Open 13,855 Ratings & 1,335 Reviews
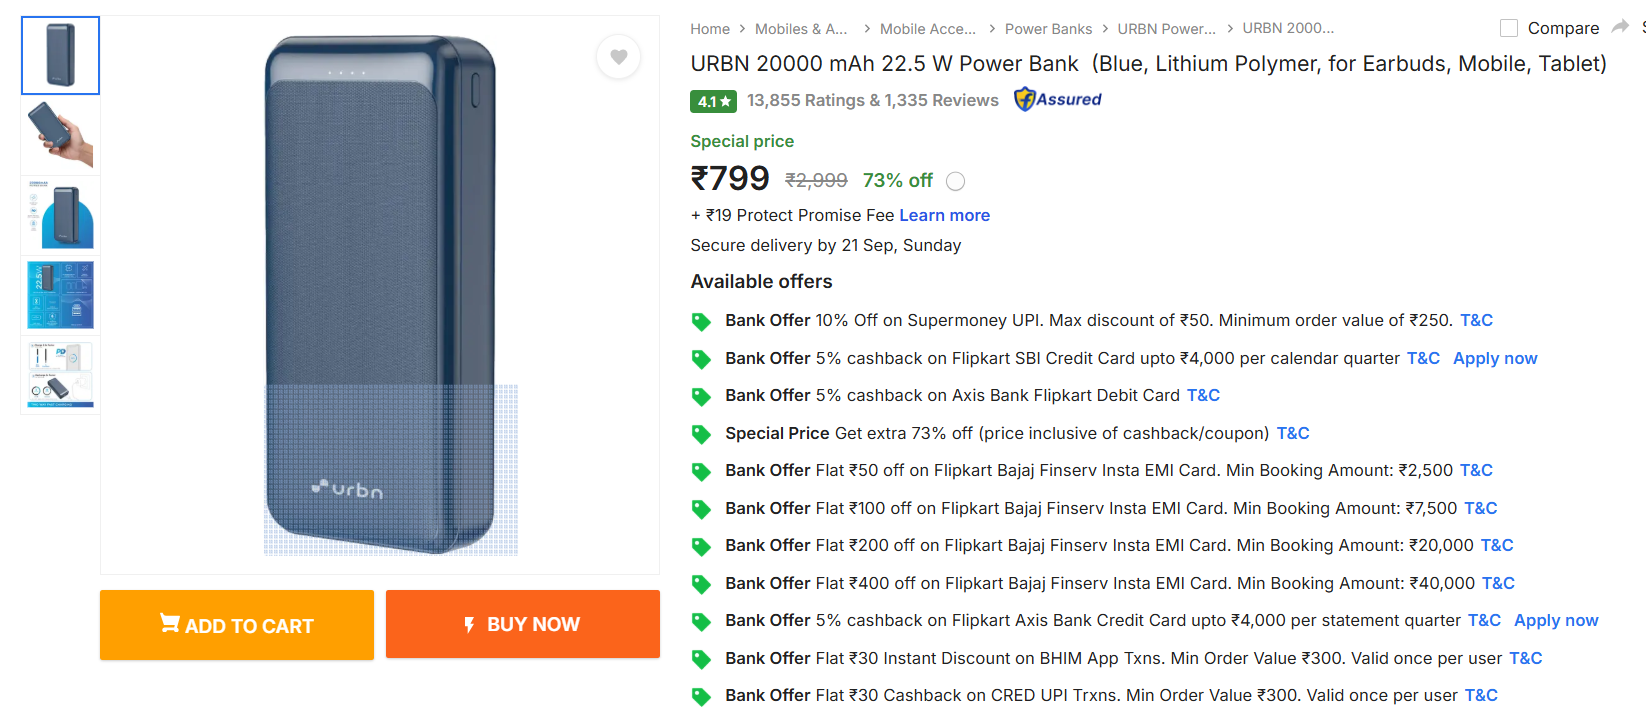The height and width of the screenshot is (712, 1646). click(x=872, y=100)
